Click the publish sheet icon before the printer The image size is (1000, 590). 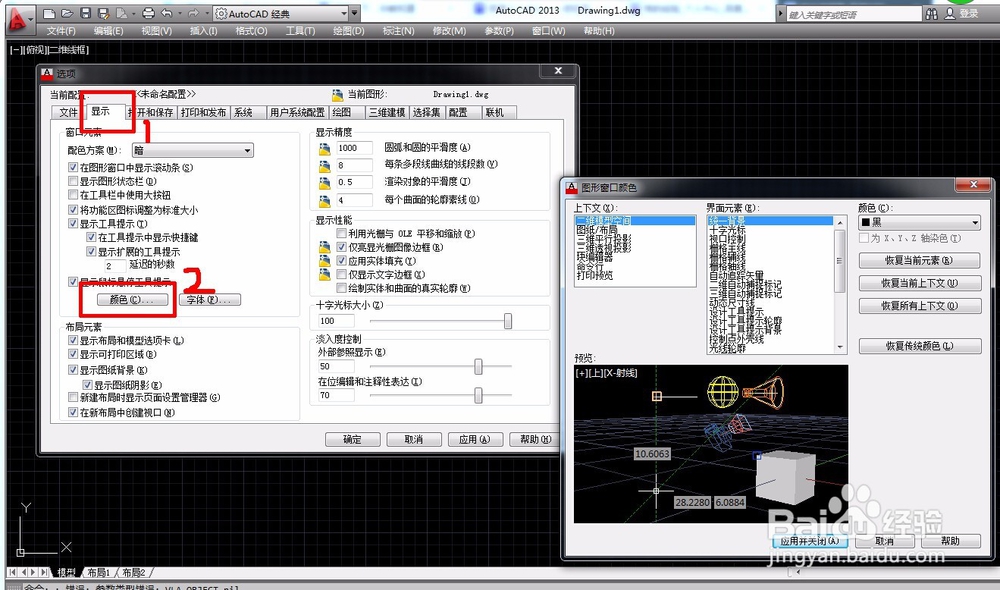coord(121,13)
